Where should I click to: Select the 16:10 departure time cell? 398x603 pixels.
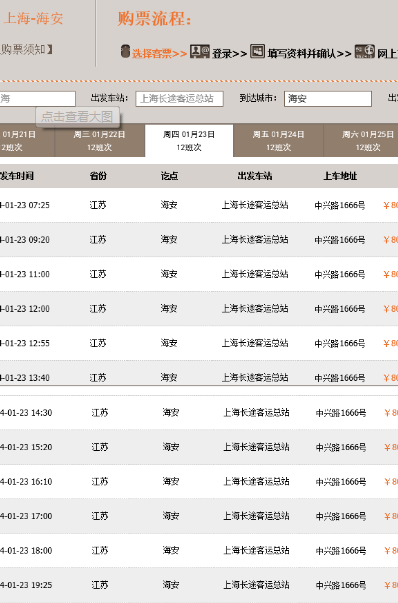26,481
